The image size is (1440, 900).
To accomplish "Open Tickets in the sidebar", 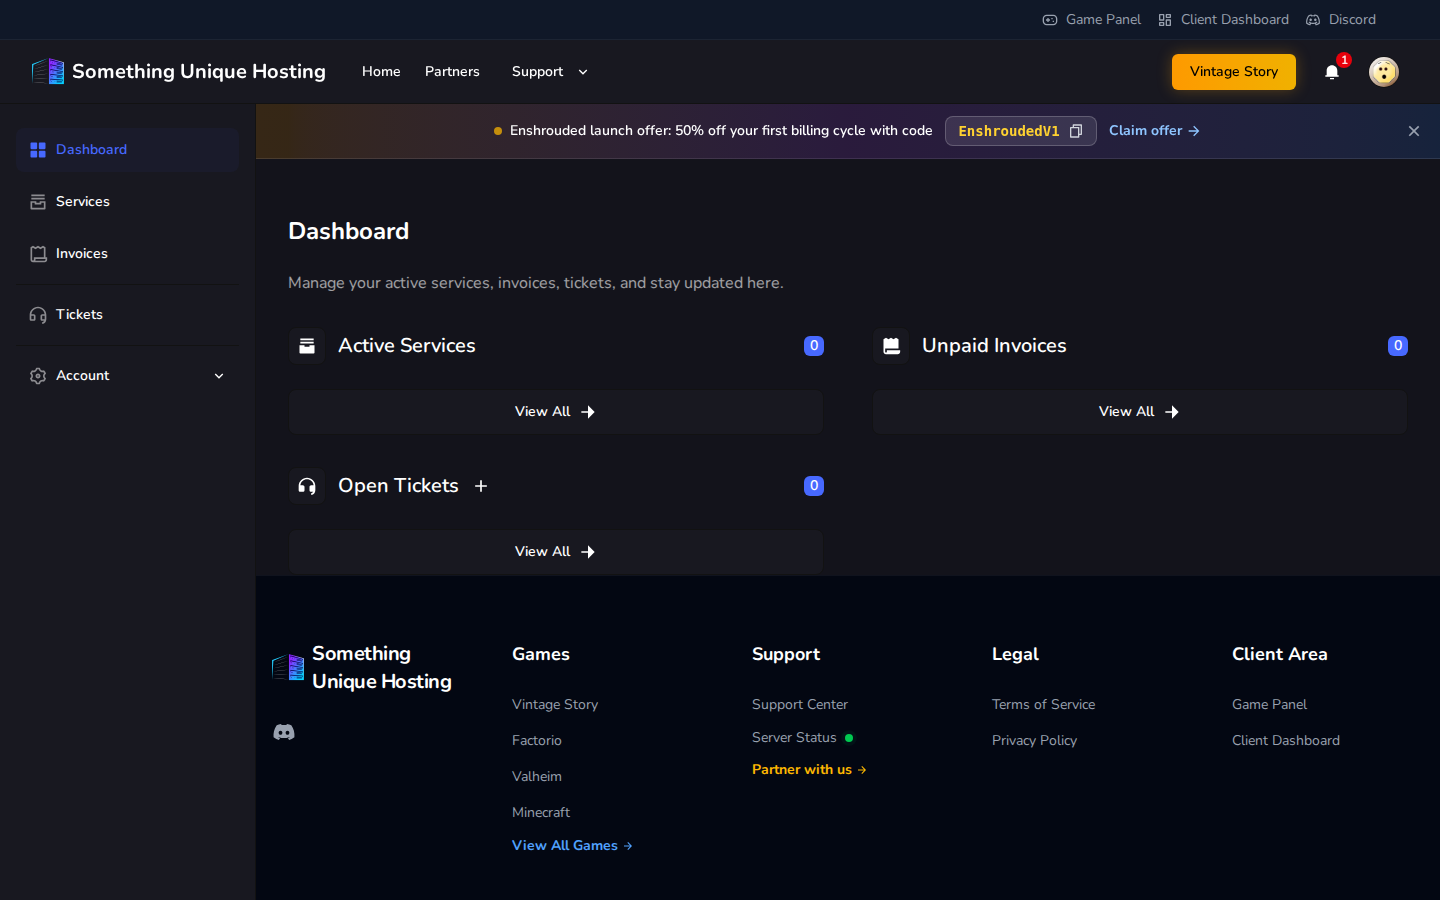I will [x=127, y=315].
